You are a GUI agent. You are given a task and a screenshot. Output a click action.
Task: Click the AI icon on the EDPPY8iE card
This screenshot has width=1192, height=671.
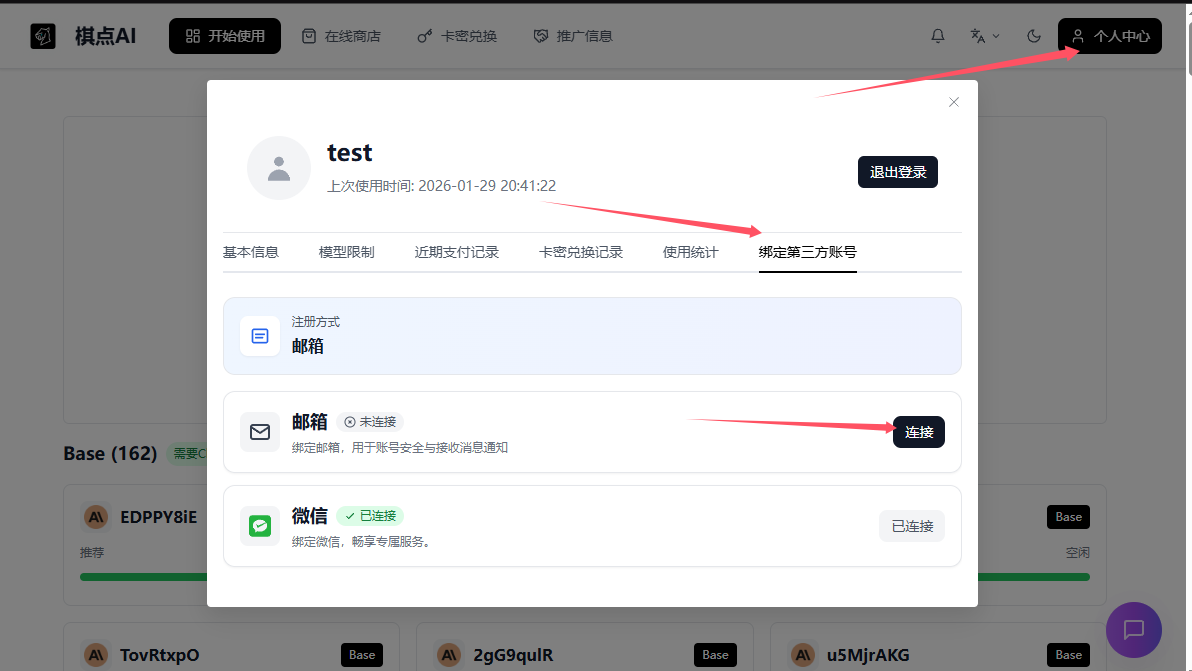pyautogui.click(x=95, y=516)
